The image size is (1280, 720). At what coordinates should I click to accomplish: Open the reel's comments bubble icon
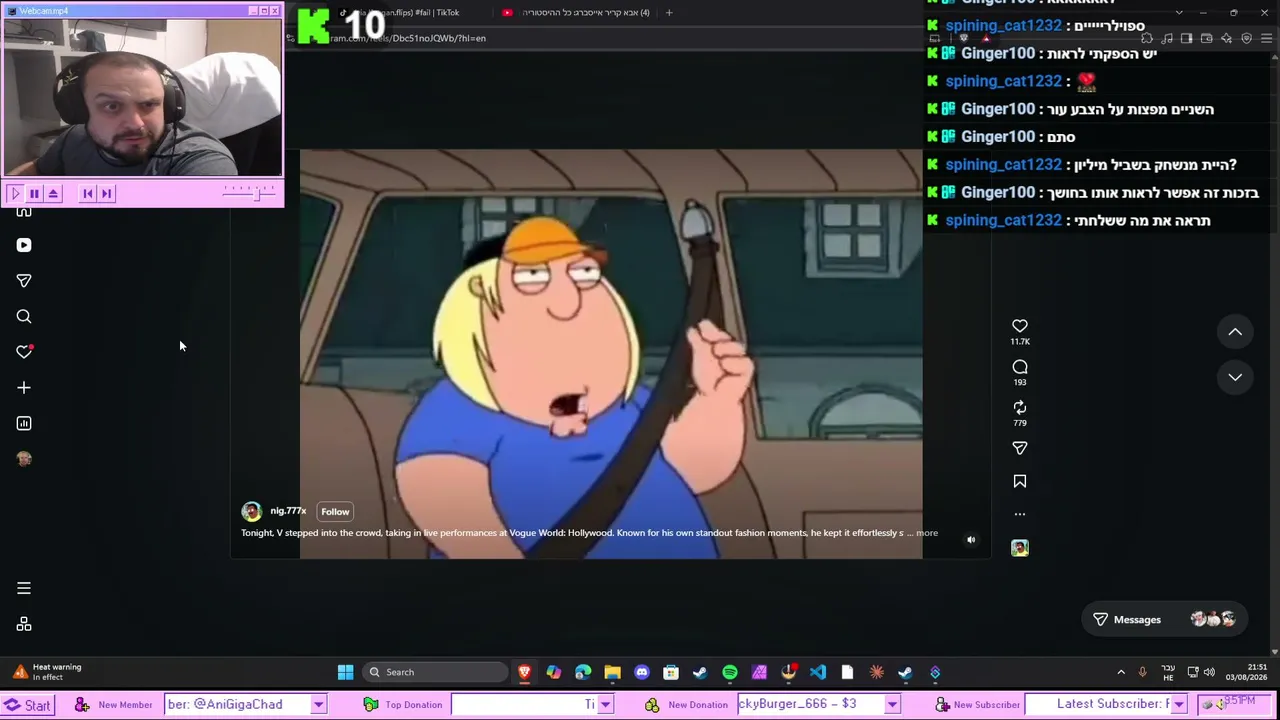click(x=1020, y=367)
